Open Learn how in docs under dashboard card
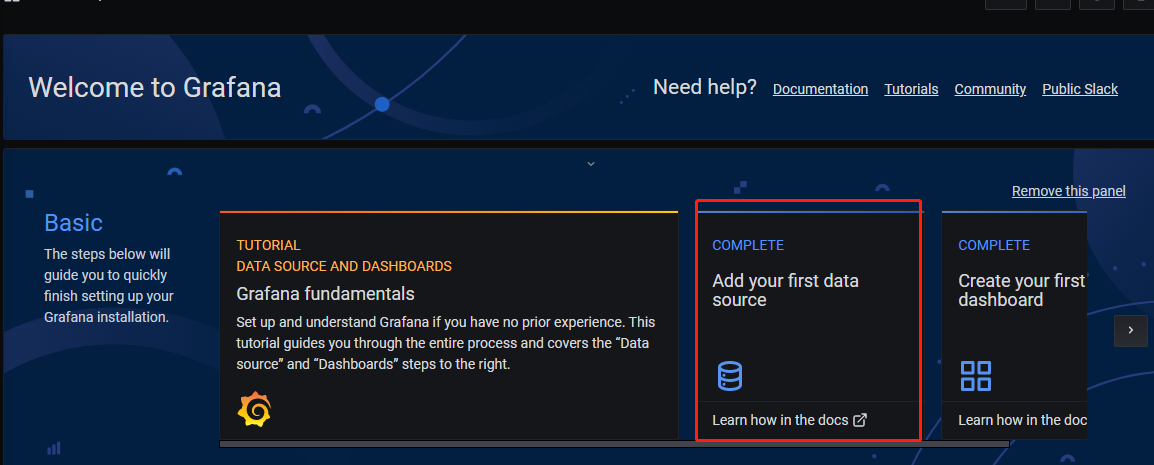The height and width of the screenshot is (465, 1154). [1022, 420]
